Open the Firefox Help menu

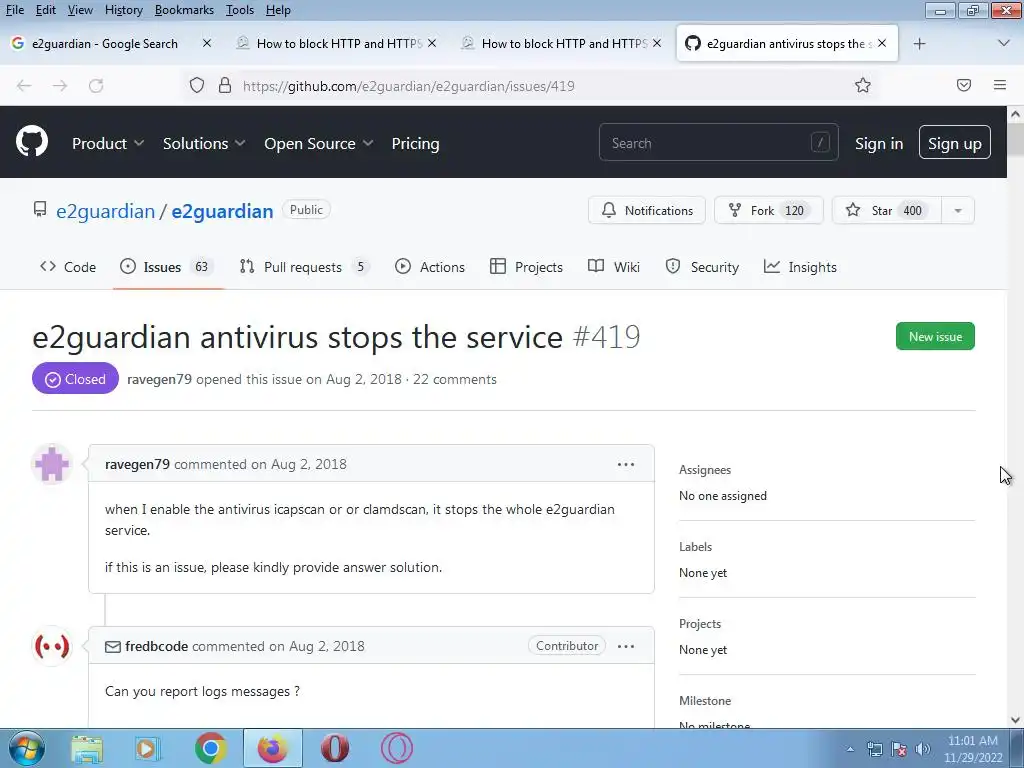pyautogui.click(x=278, y=10)
